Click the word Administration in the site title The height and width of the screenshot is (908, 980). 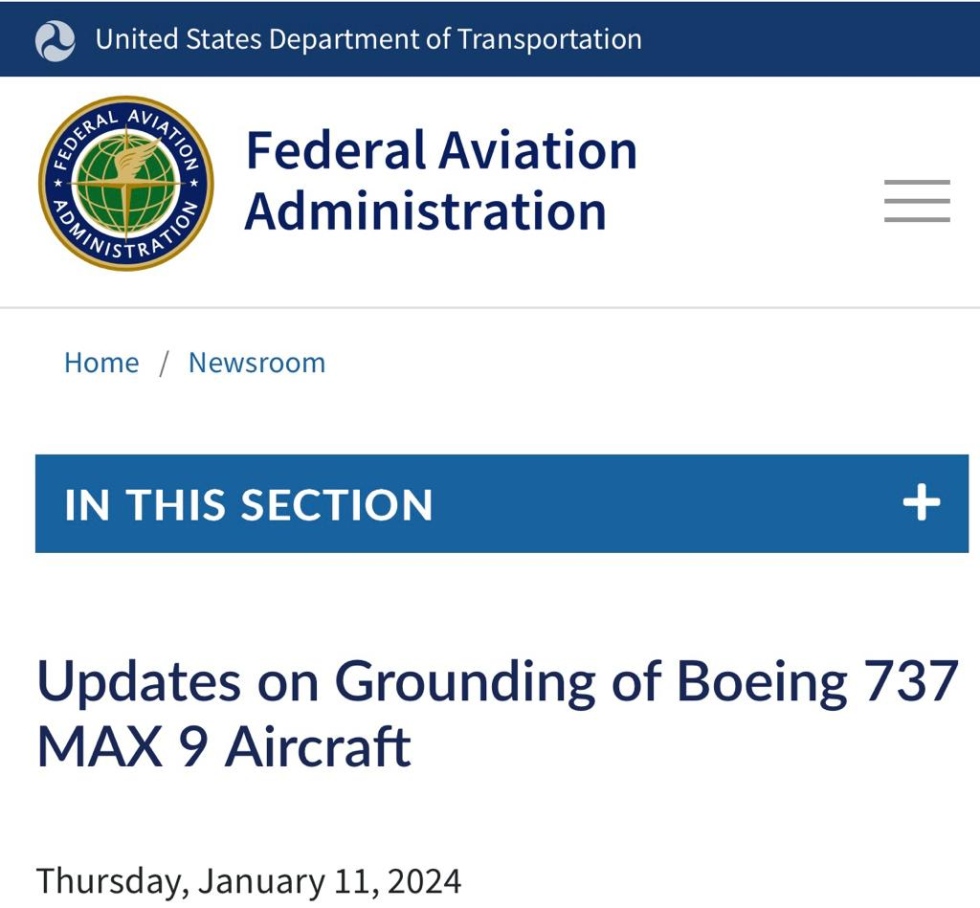426,211
